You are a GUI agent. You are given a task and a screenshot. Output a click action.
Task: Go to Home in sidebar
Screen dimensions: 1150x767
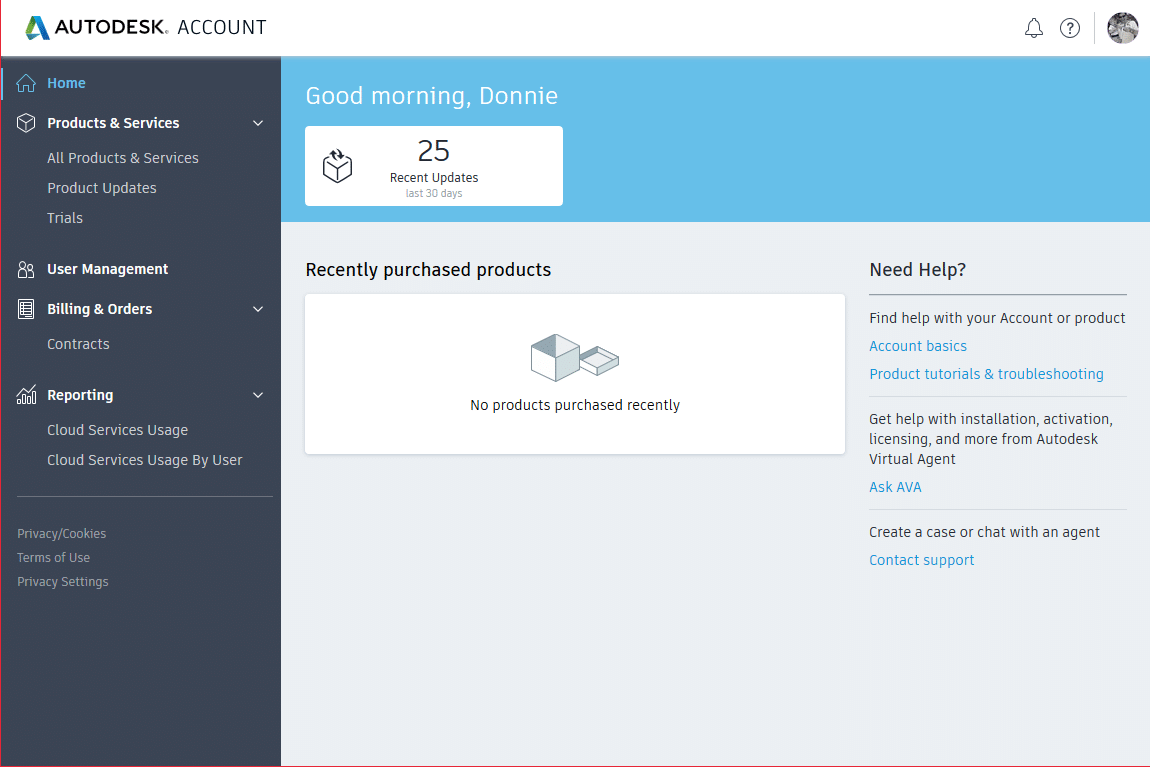67,83
